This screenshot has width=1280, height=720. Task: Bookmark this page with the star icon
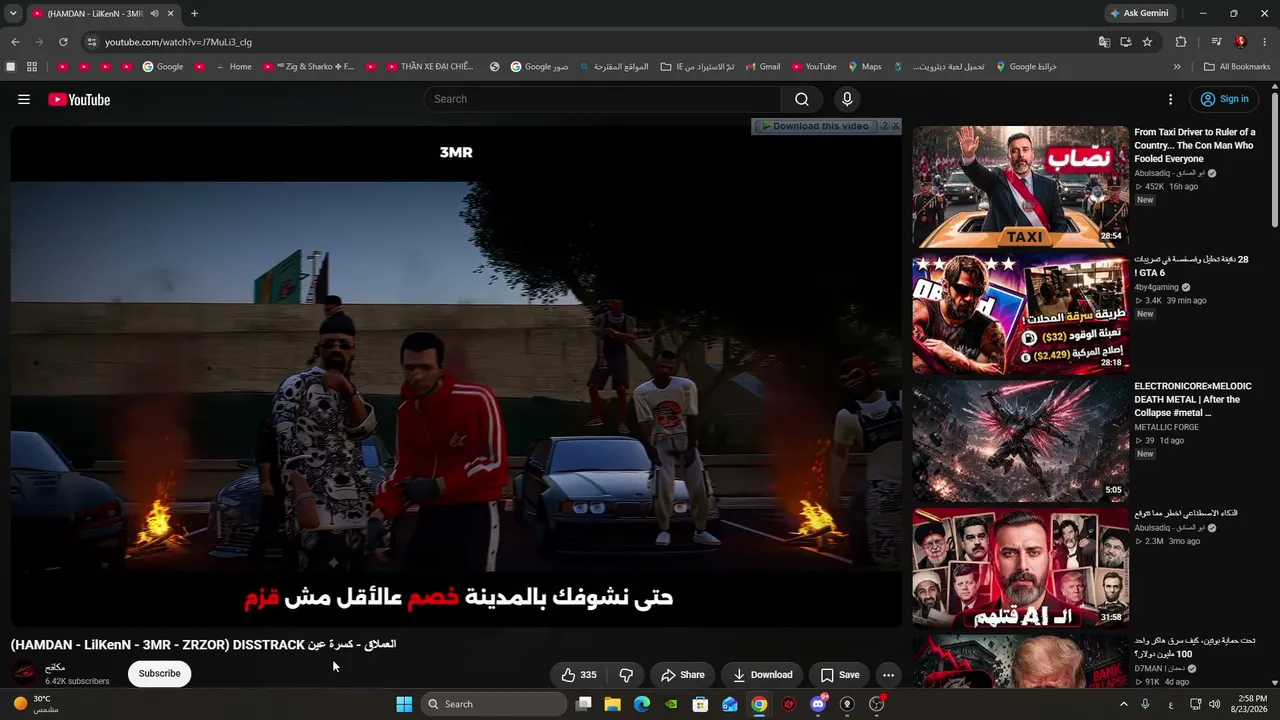pos(1147,42)
